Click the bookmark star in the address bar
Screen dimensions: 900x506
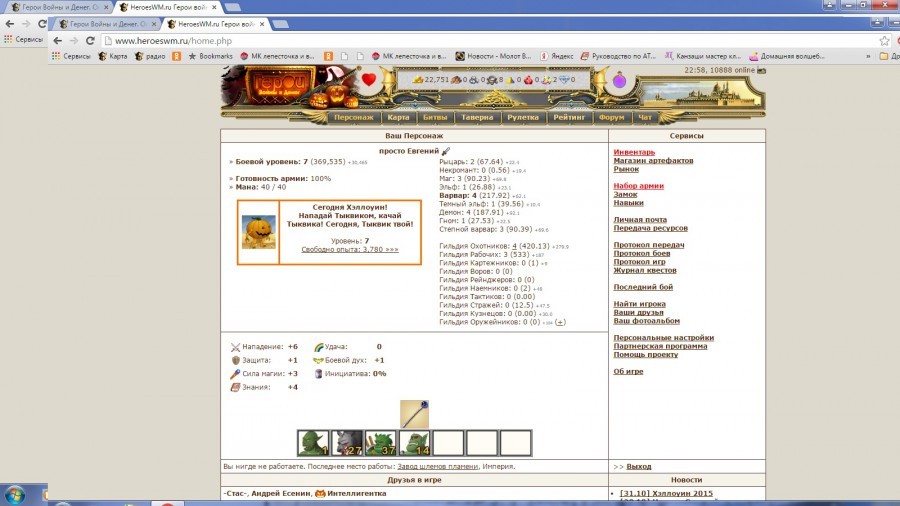pyautogui.click(x=885, y=41)
